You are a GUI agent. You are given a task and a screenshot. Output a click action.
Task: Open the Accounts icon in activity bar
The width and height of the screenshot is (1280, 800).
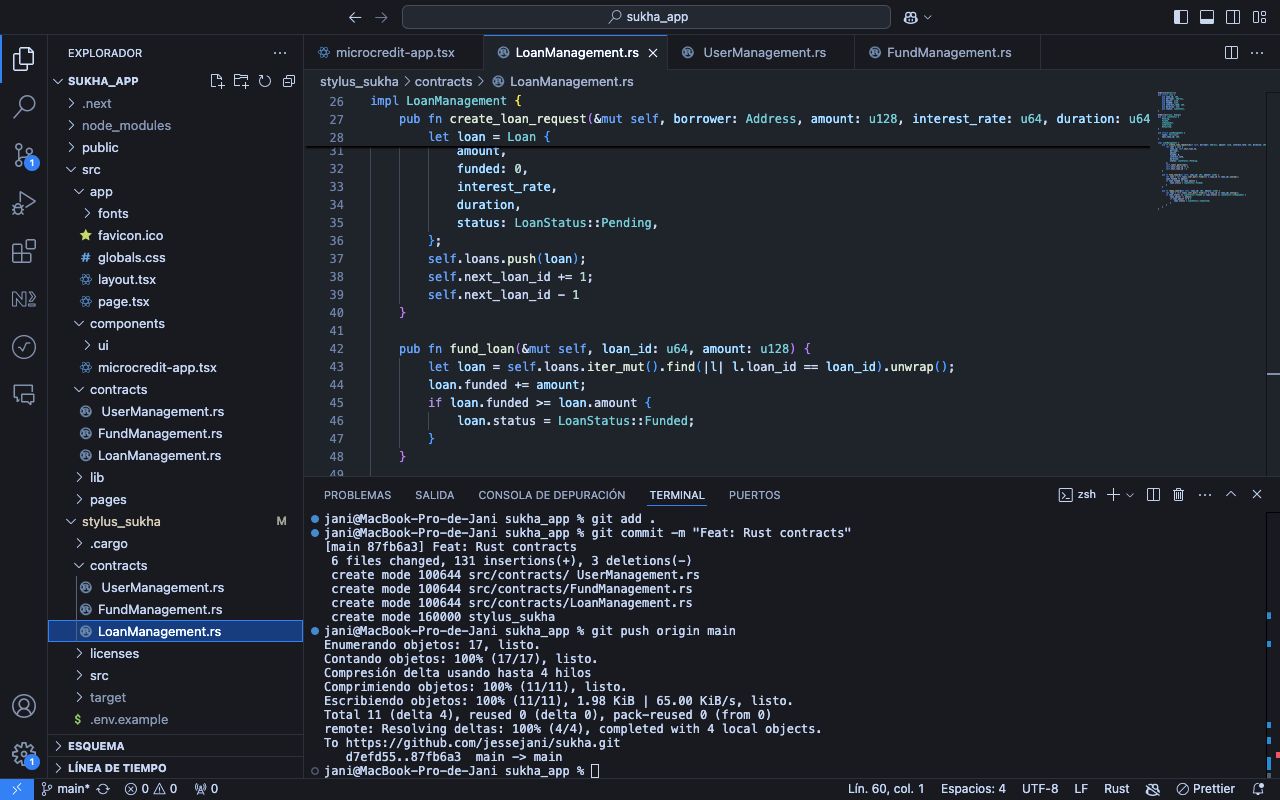24,705
